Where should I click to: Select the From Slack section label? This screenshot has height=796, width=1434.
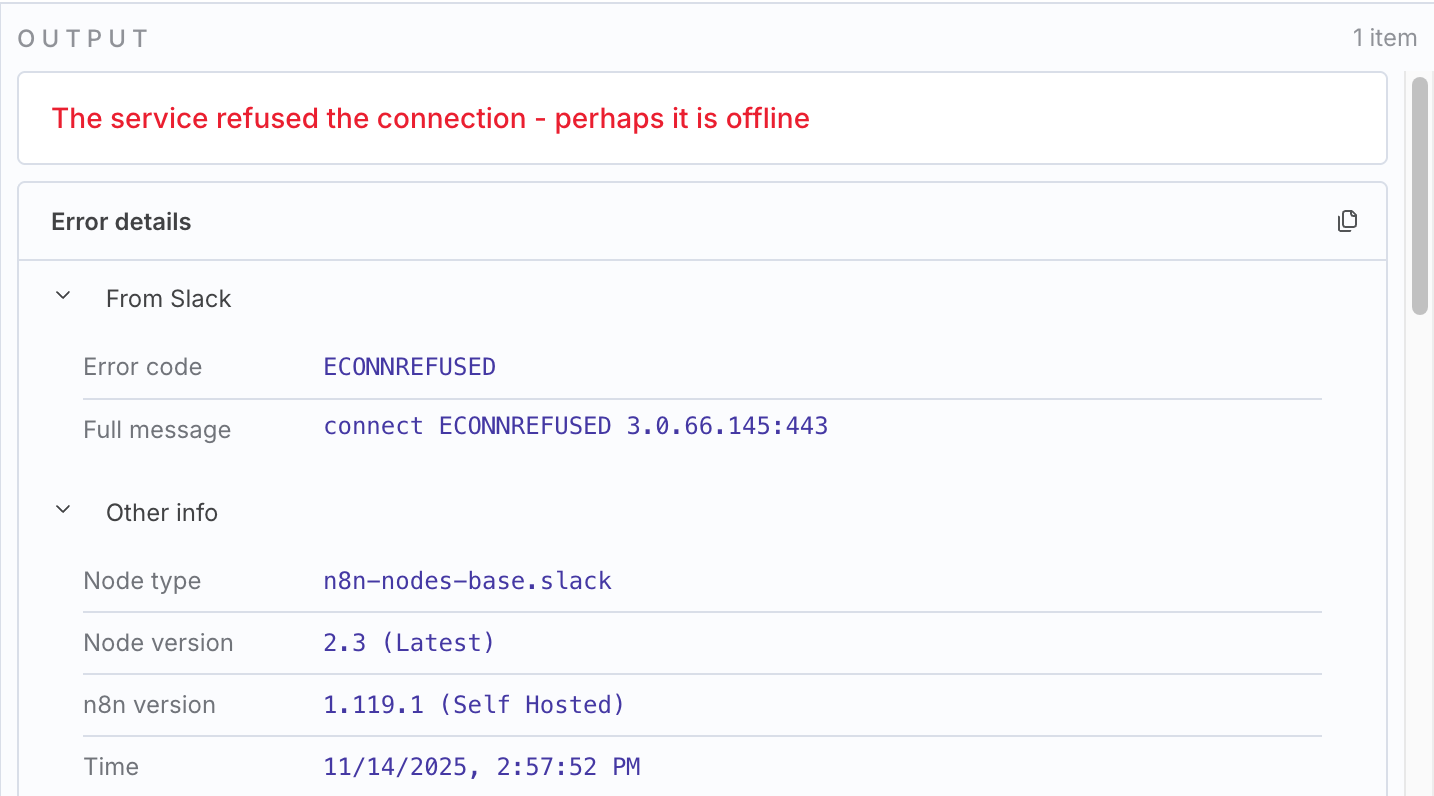pyautogui.click(x=168, y=299)
